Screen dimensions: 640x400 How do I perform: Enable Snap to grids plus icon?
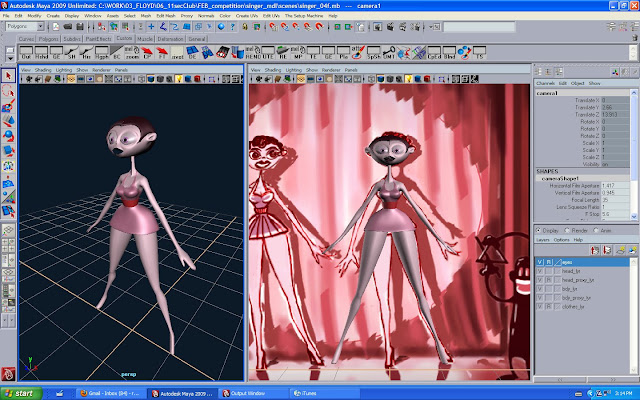pos(151,27)
